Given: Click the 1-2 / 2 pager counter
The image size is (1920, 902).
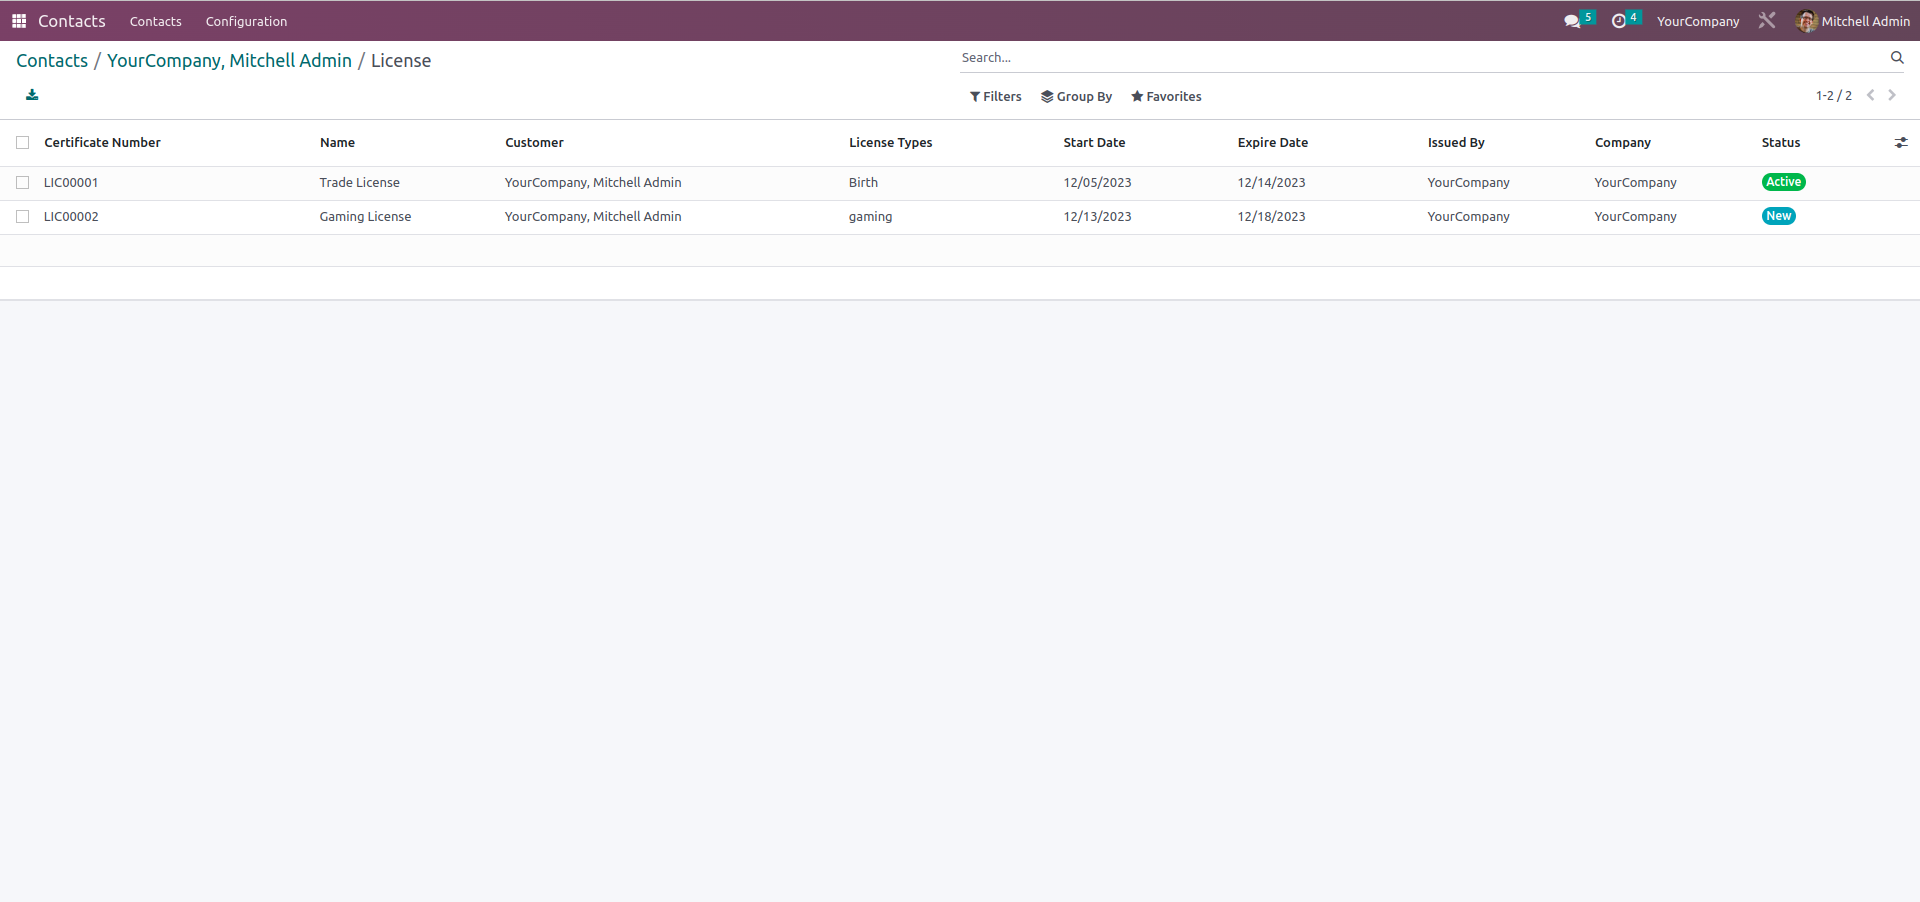Looking at the screenshot, I should point(1834,96).
